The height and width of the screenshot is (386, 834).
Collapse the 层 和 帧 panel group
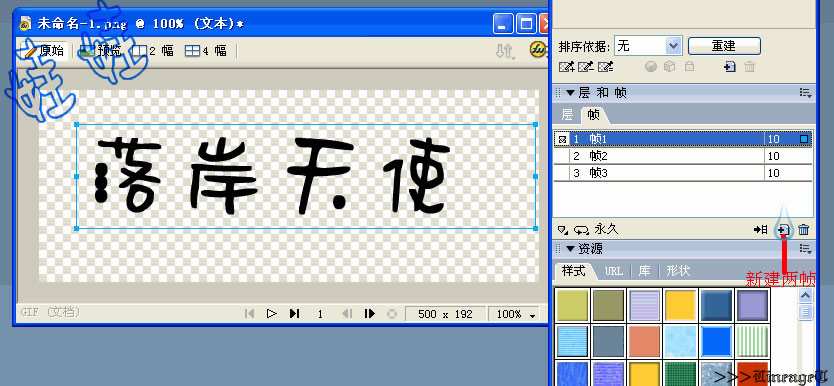tap(570, 93)
